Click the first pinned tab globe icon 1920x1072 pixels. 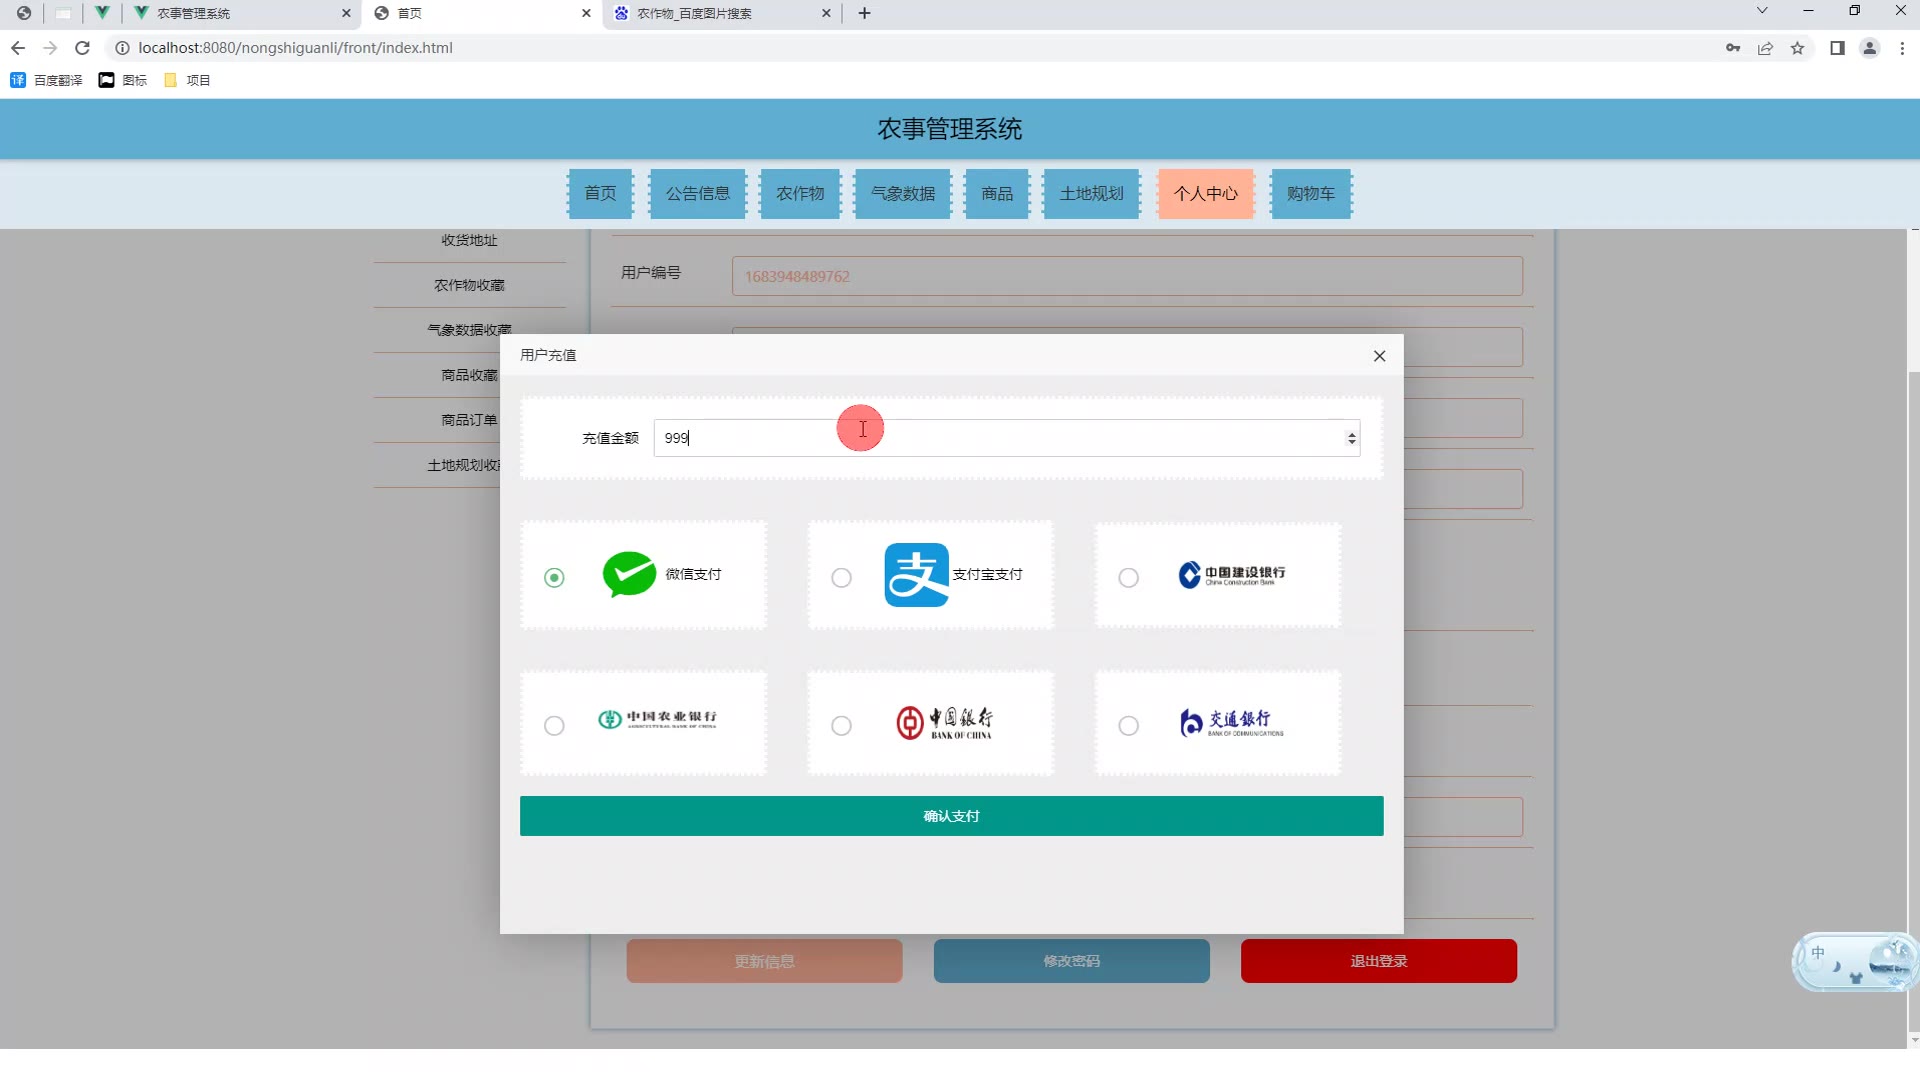[x=24, y=13]
